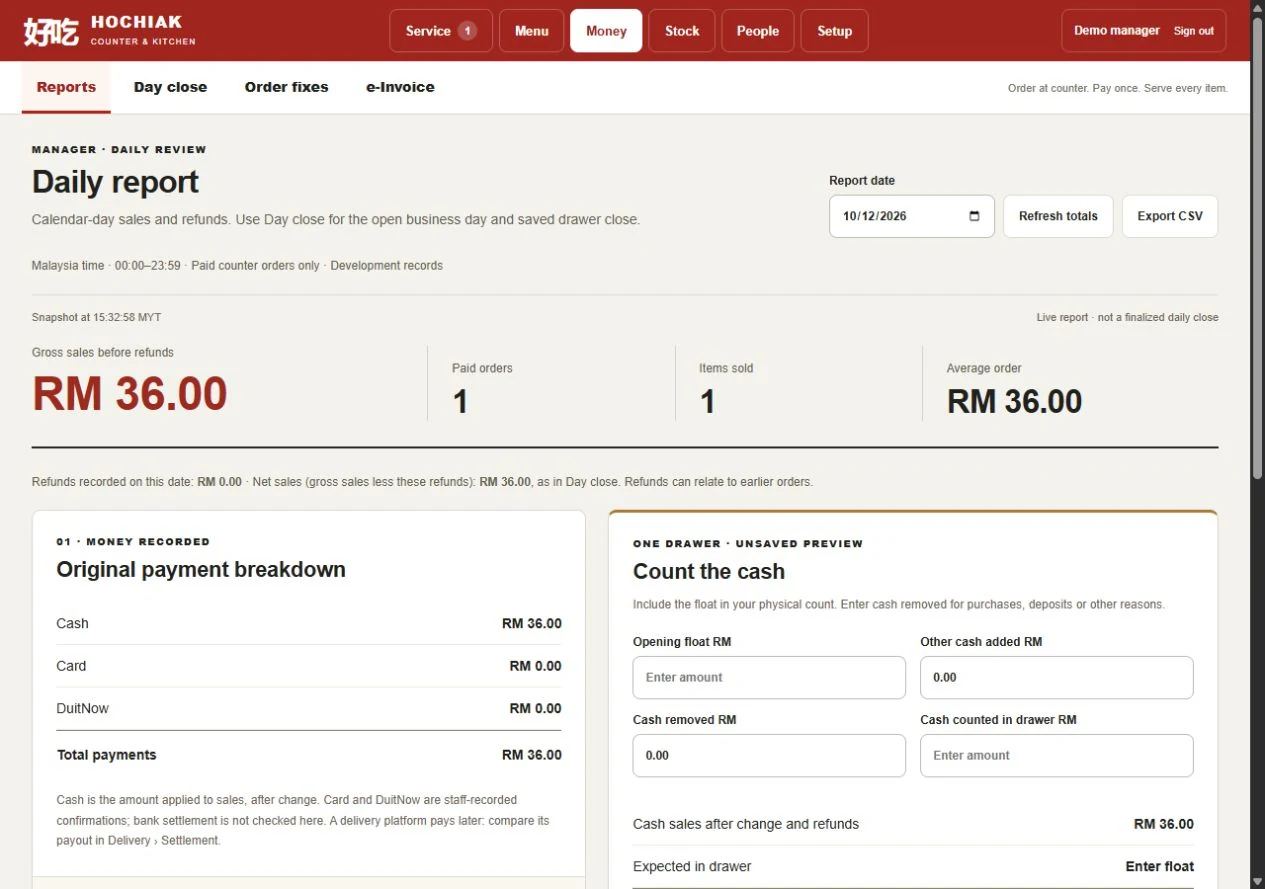Switch to the Day close sub-tab
Image resolution: width=1265 pixels, height=889 pixels.
[x=170, y=87]
